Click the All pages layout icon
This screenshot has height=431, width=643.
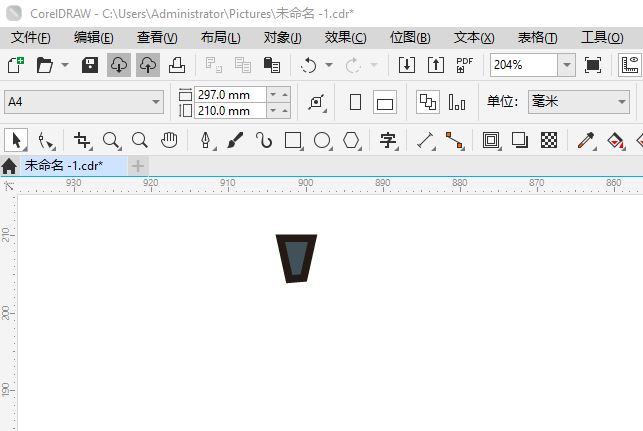coord(428,102)
